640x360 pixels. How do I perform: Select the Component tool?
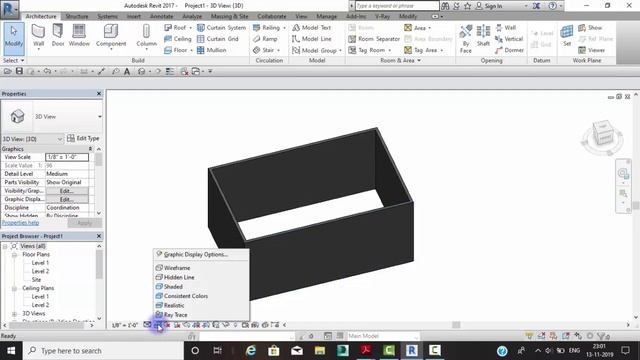(x=111, y=36)
